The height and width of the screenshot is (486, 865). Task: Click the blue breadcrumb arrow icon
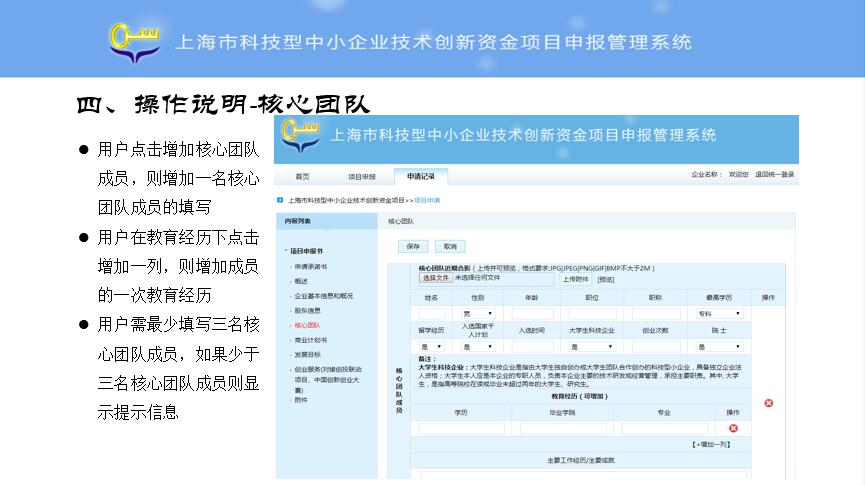(x=280, y=200)
